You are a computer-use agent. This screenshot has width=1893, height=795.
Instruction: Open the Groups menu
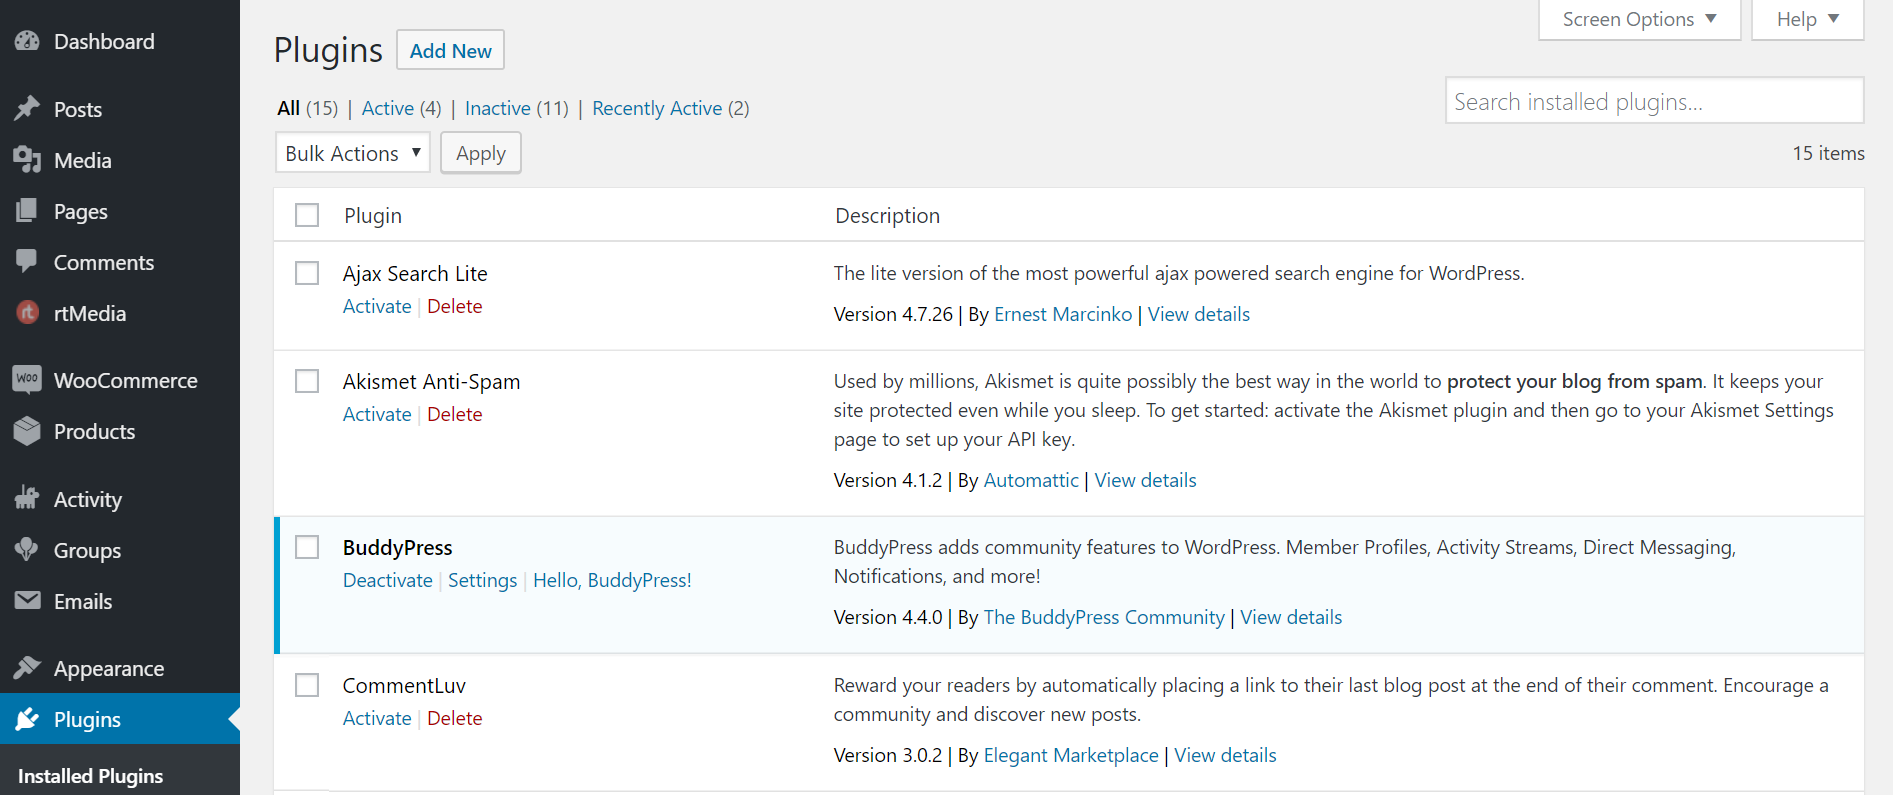(x=87, y=550)
